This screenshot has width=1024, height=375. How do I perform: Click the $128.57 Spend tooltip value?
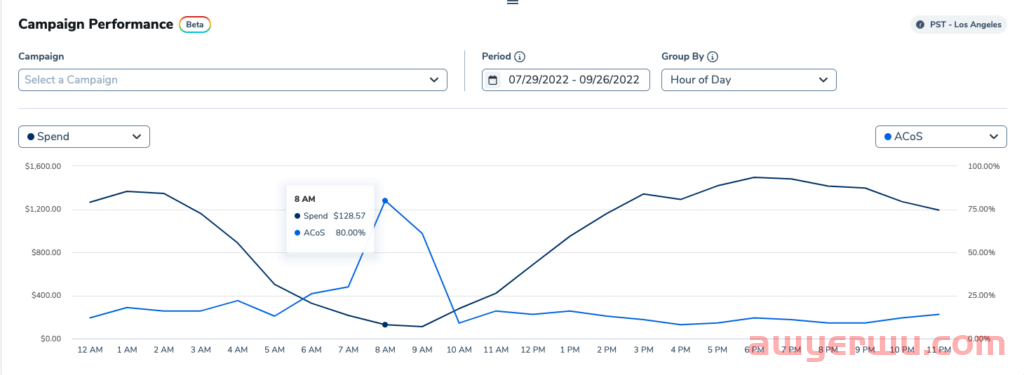349,216
